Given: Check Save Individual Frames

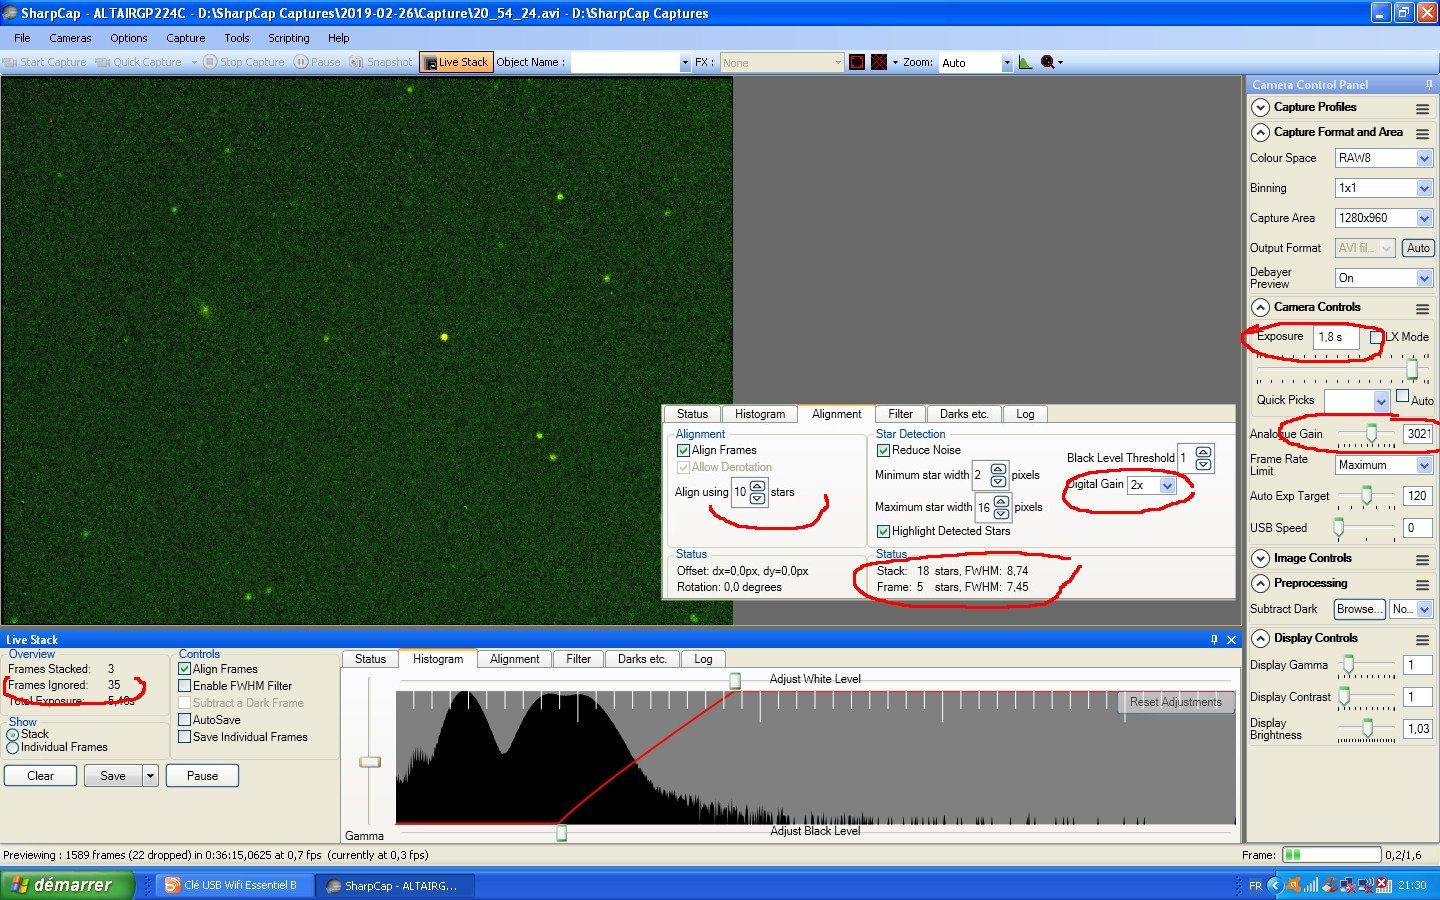Looking at the screenshot, I should pos(185,737).
